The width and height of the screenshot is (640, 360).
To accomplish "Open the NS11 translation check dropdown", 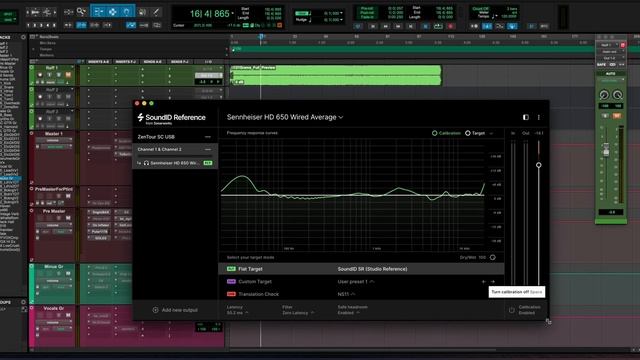I will point(346,294).
